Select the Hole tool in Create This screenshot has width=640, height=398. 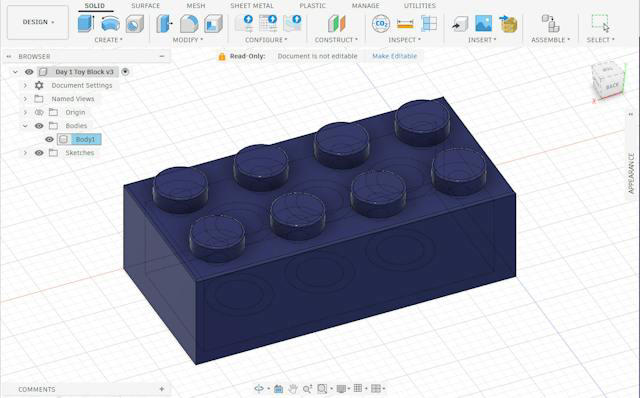tap(135, 24)
